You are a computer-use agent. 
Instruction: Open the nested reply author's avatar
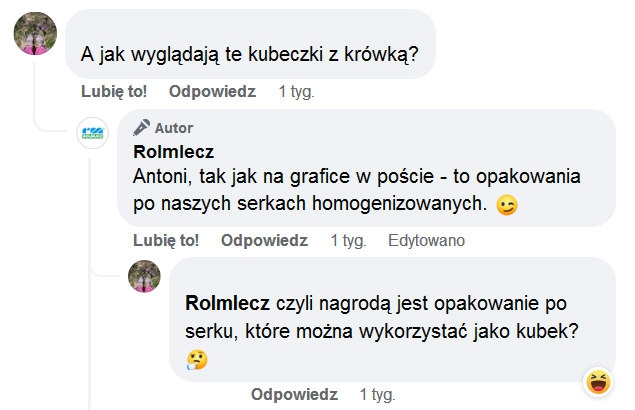tap(144, 277)
